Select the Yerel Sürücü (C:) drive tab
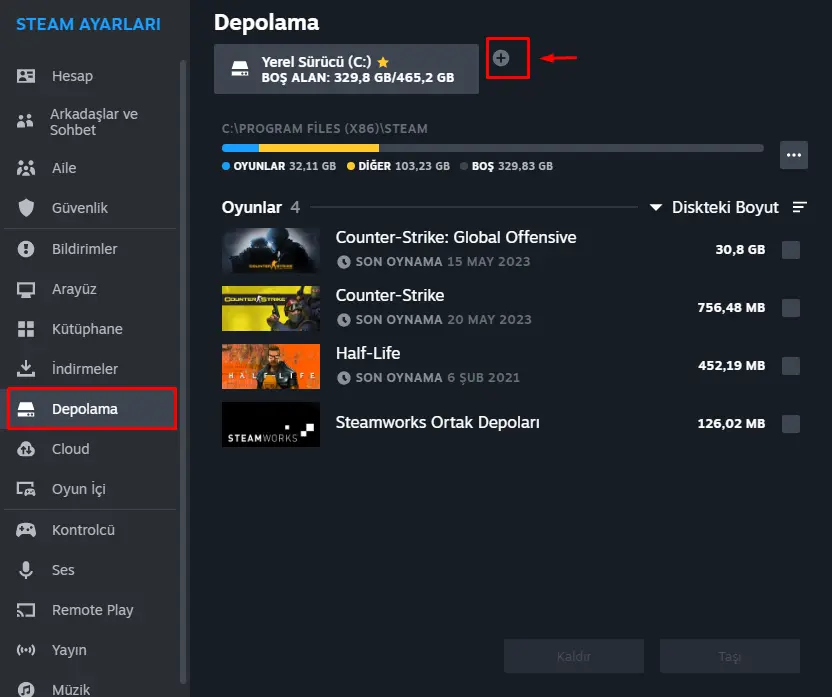832x697 pixels. tap(346, 69)
